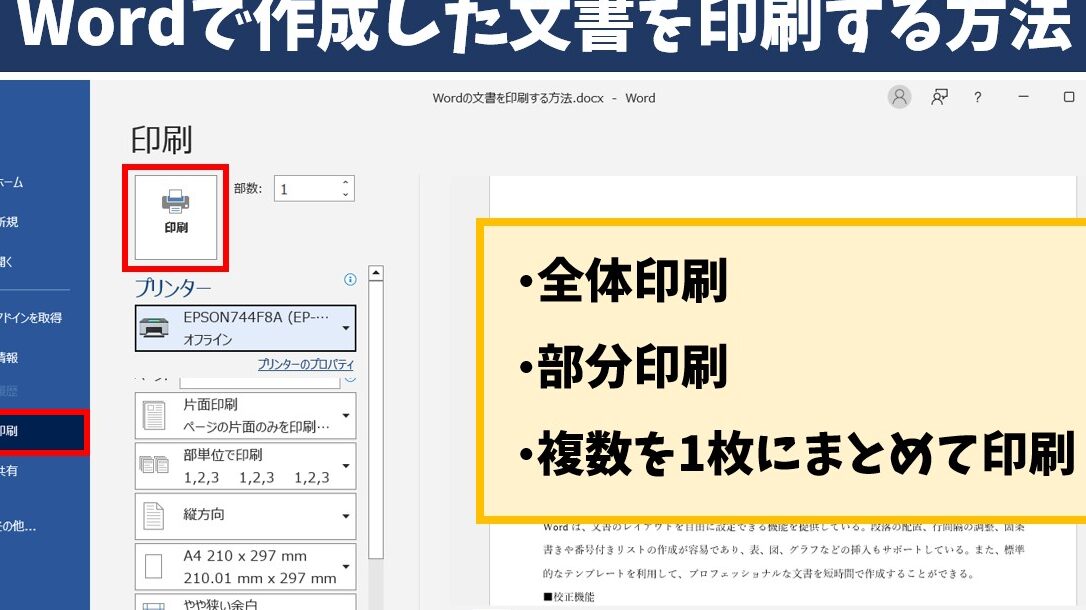Select 新規 in the backstage sidebar
The height and width of the screenshot is (610, 1086).
[10, 222]
